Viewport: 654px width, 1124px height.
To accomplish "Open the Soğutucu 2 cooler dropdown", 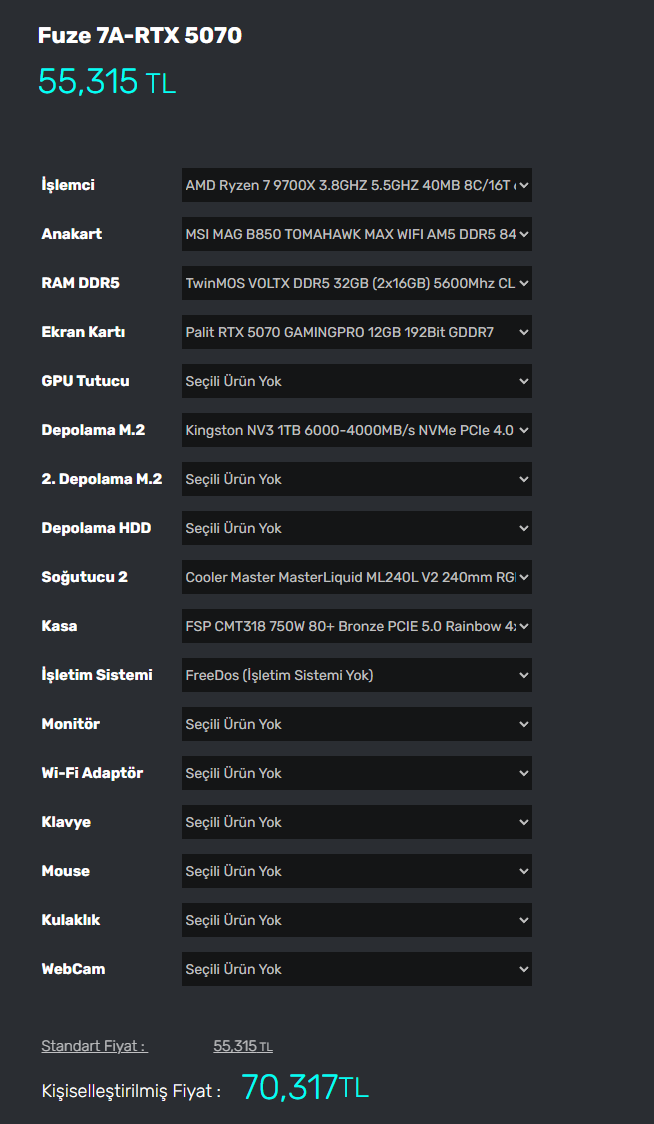I will coord(356,577).
